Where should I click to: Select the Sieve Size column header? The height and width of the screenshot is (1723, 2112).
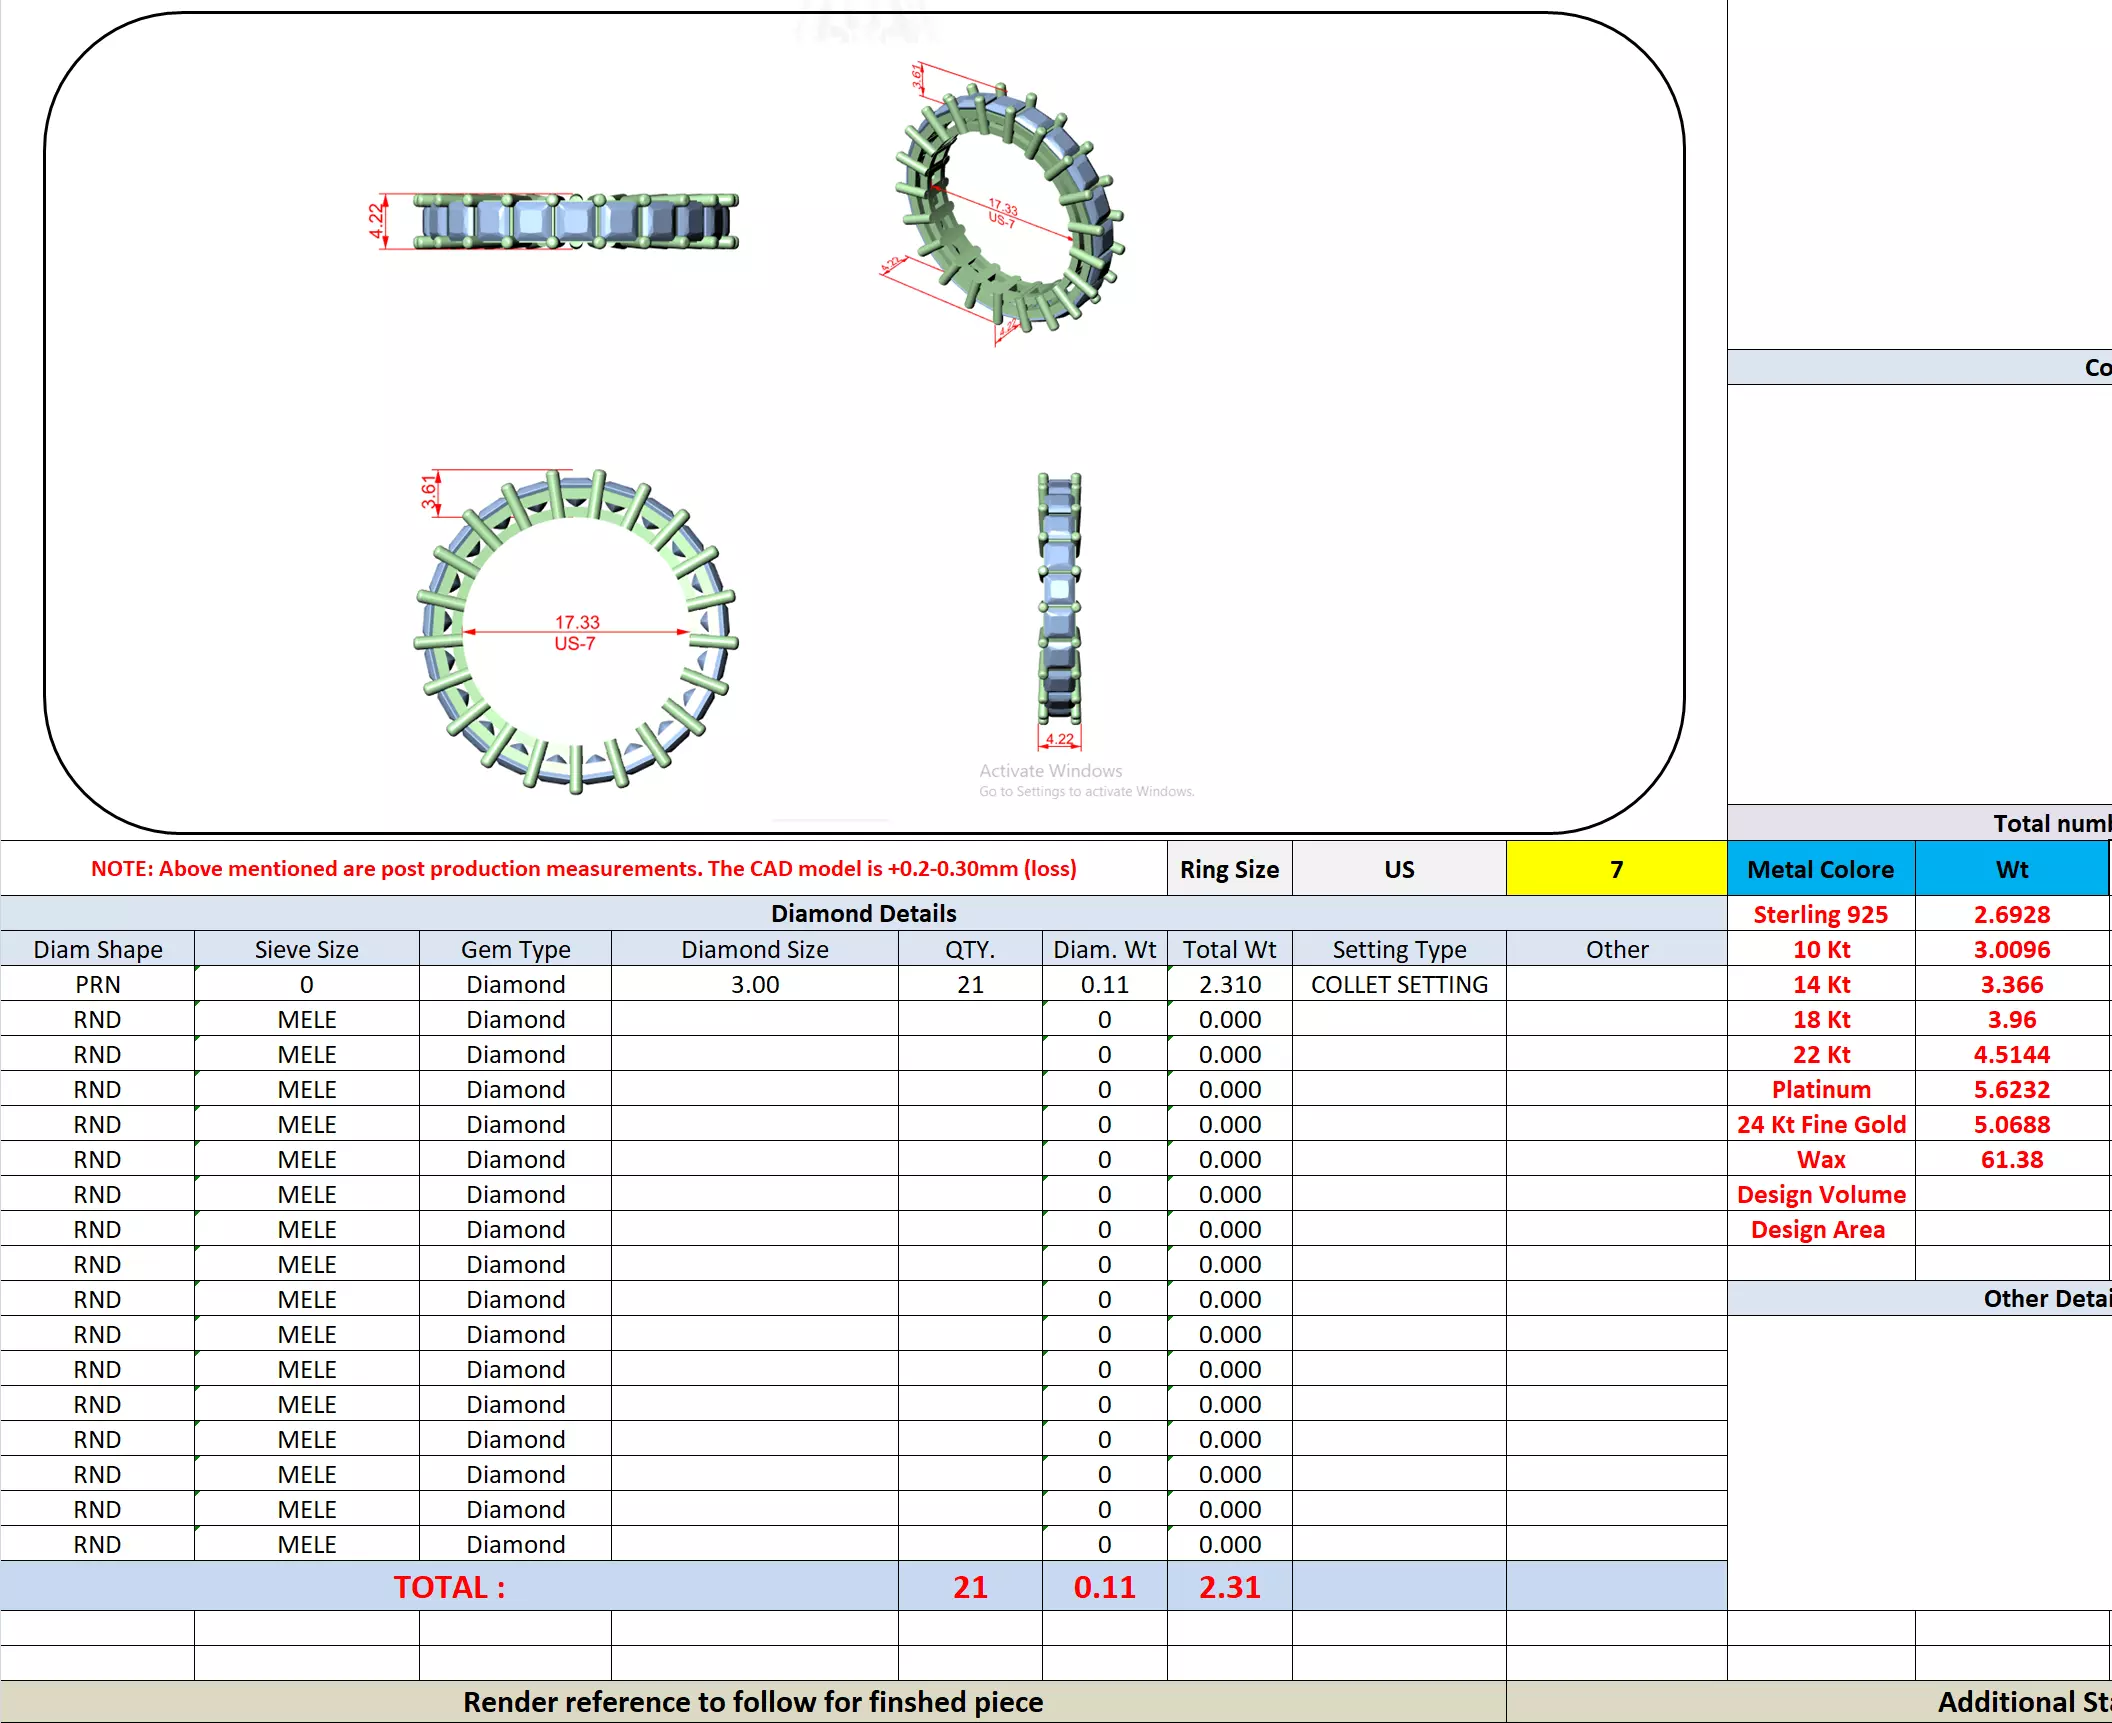coord(306,949)
